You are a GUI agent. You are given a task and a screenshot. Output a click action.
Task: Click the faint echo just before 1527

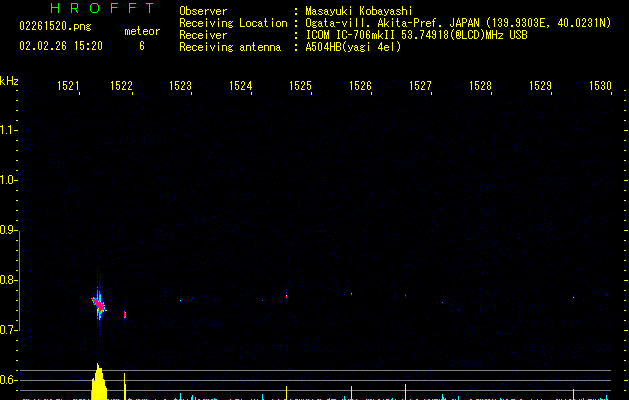coord(406,296)
